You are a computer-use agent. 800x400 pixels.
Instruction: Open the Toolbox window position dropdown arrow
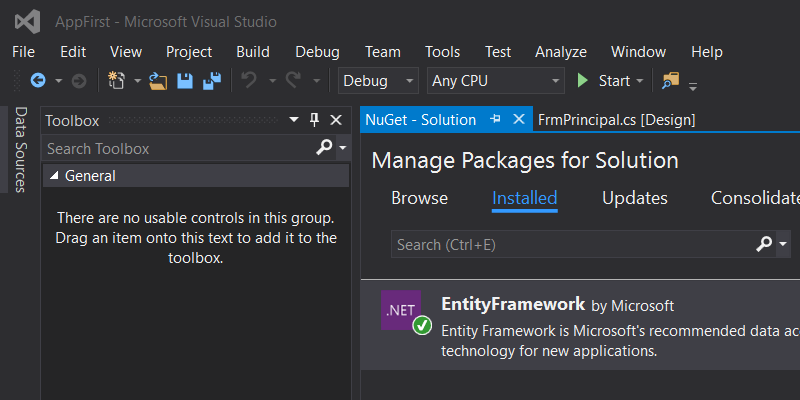coord(294,120)
